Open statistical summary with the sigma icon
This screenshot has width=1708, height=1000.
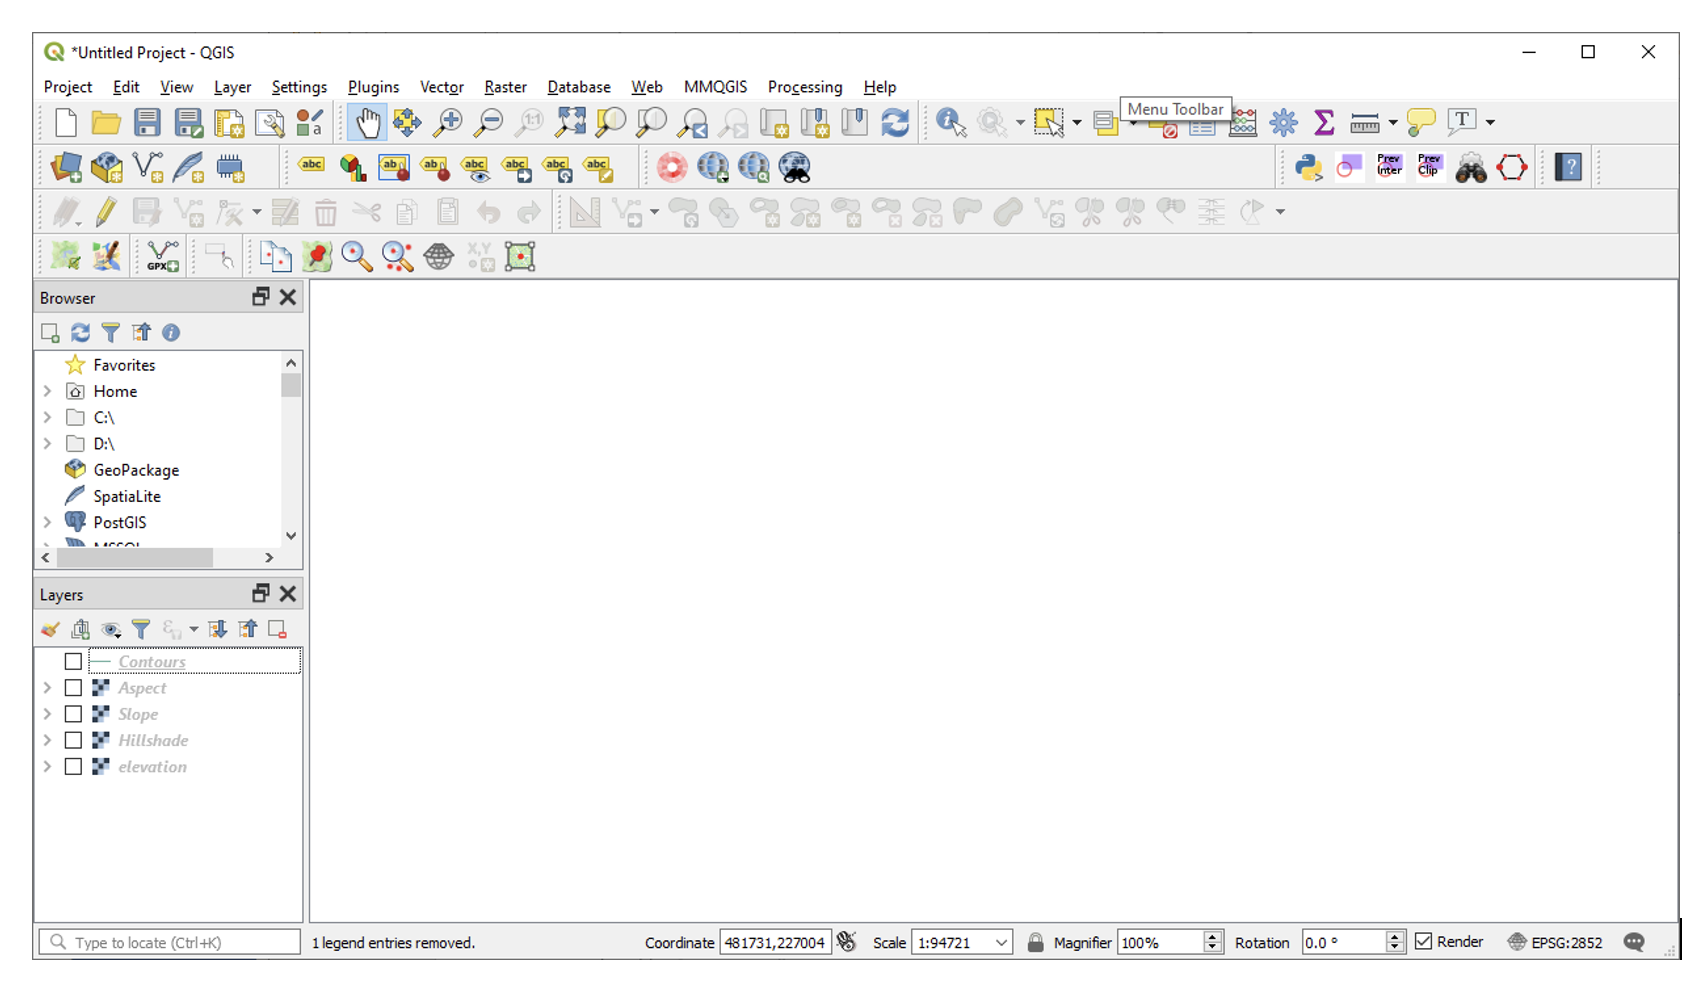coord(1324,123)
